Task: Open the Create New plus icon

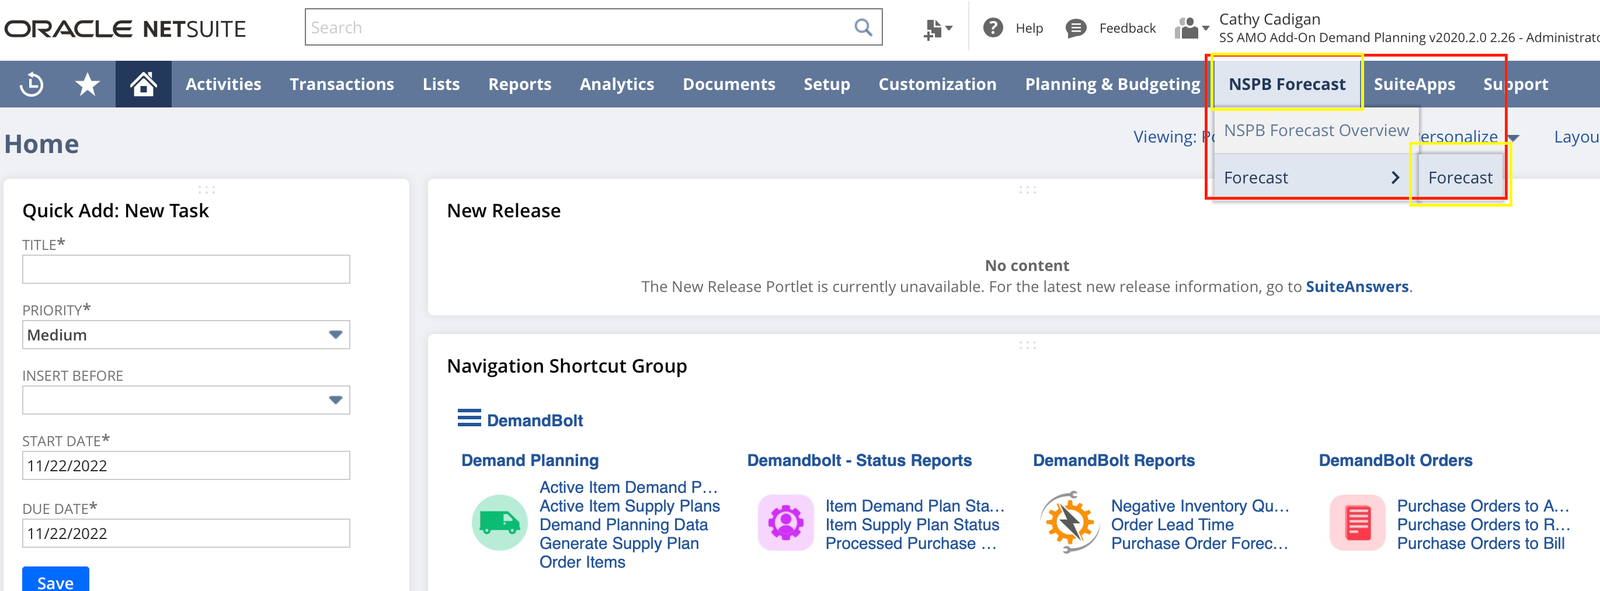Action: click(x=937, y=29)
